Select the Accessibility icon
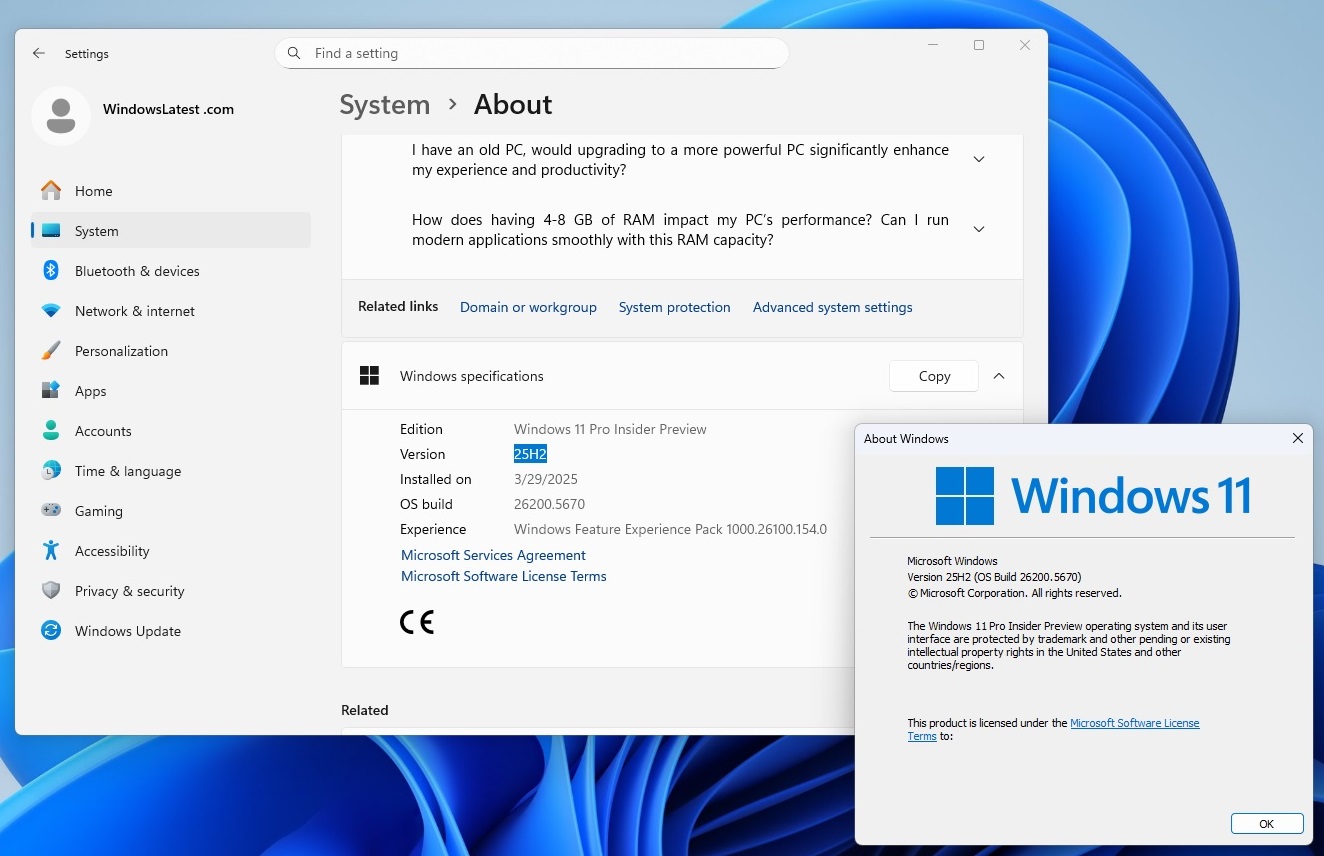This screenshot has width=1324, height=856. coord(50,551)
